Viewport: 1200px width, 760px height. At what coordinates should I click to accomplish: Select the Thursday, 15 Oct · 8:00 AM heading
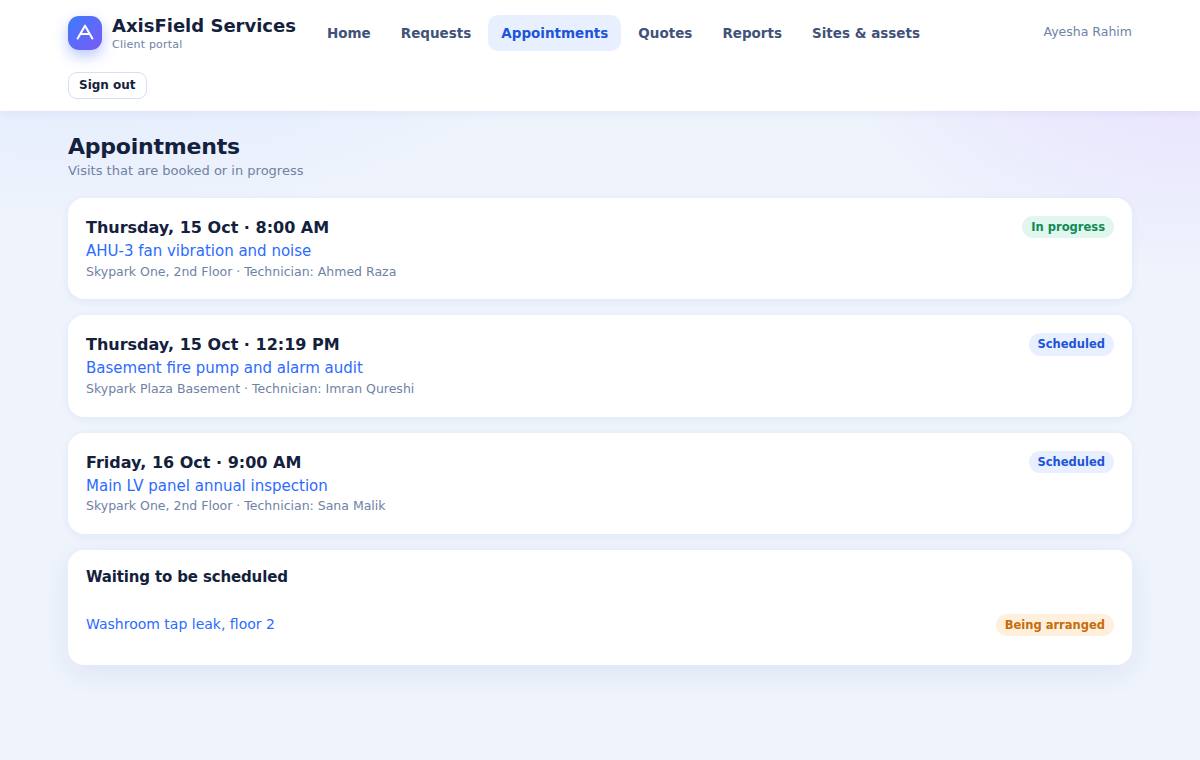pos(207,228)
